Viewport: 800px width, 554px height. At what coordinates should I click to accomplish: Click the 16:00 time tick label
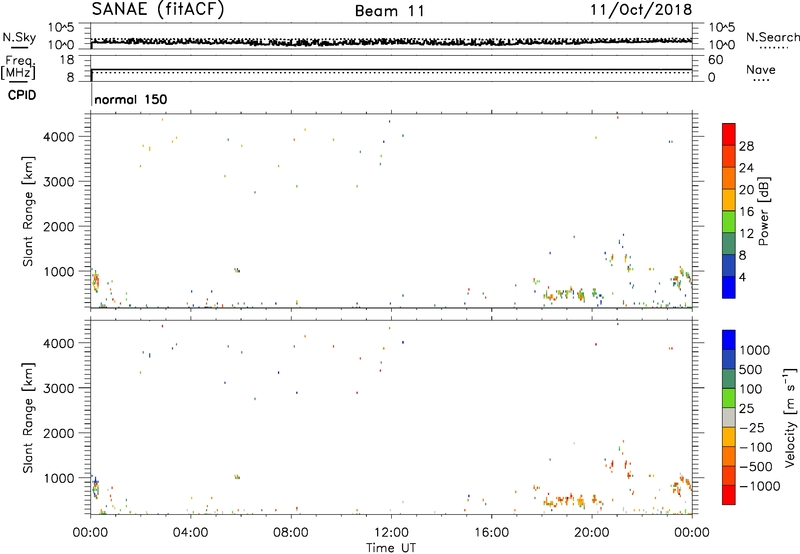(x=491, y=533)
